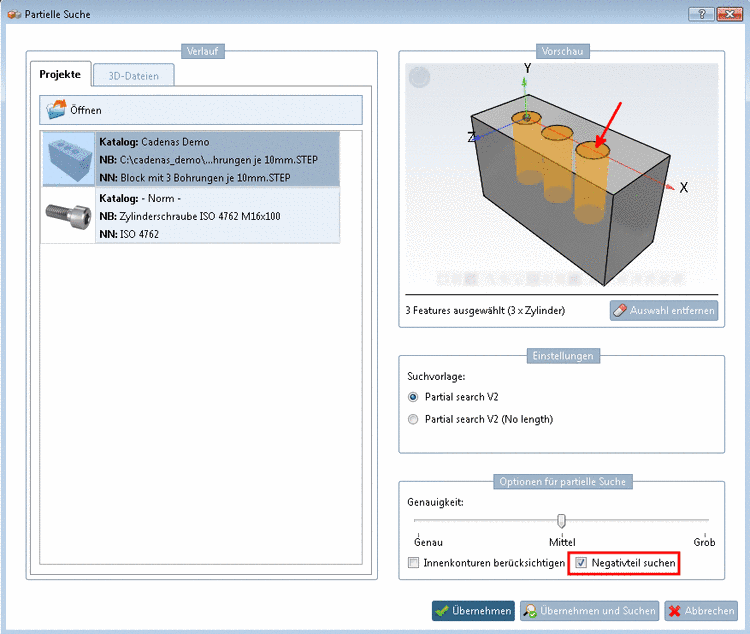Select the cylinder screw ISO 4762 thumbnail

(69, 215)
